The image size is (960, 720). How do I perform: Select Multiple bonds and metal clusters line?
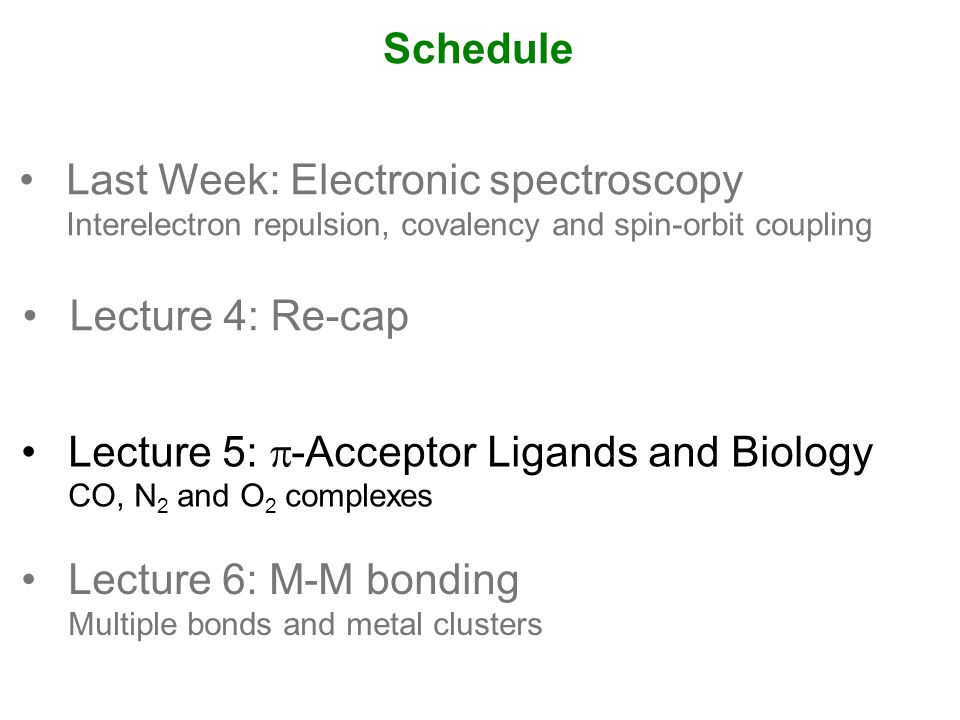click(x=306, y=624)
